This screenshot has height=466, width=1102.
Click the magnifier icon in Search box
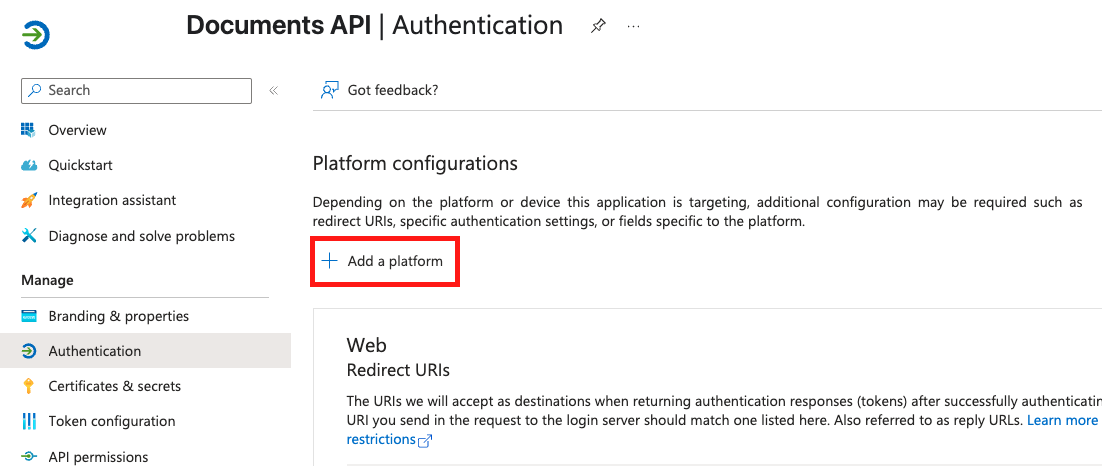click(x=35, y=91)
